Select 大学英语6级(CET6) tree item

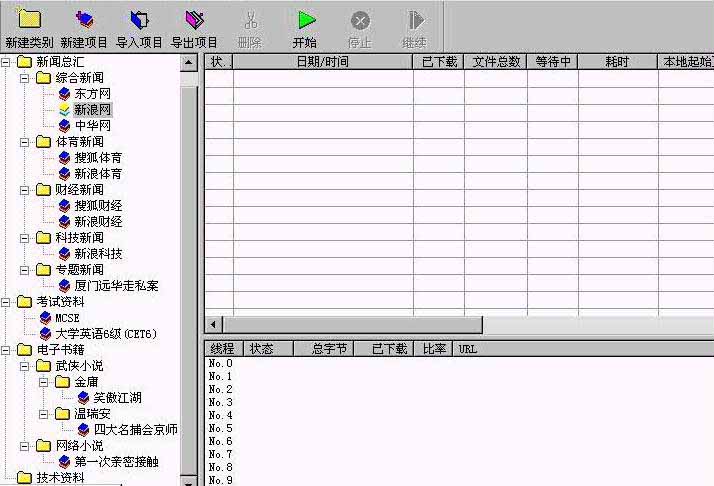point(104,334)
